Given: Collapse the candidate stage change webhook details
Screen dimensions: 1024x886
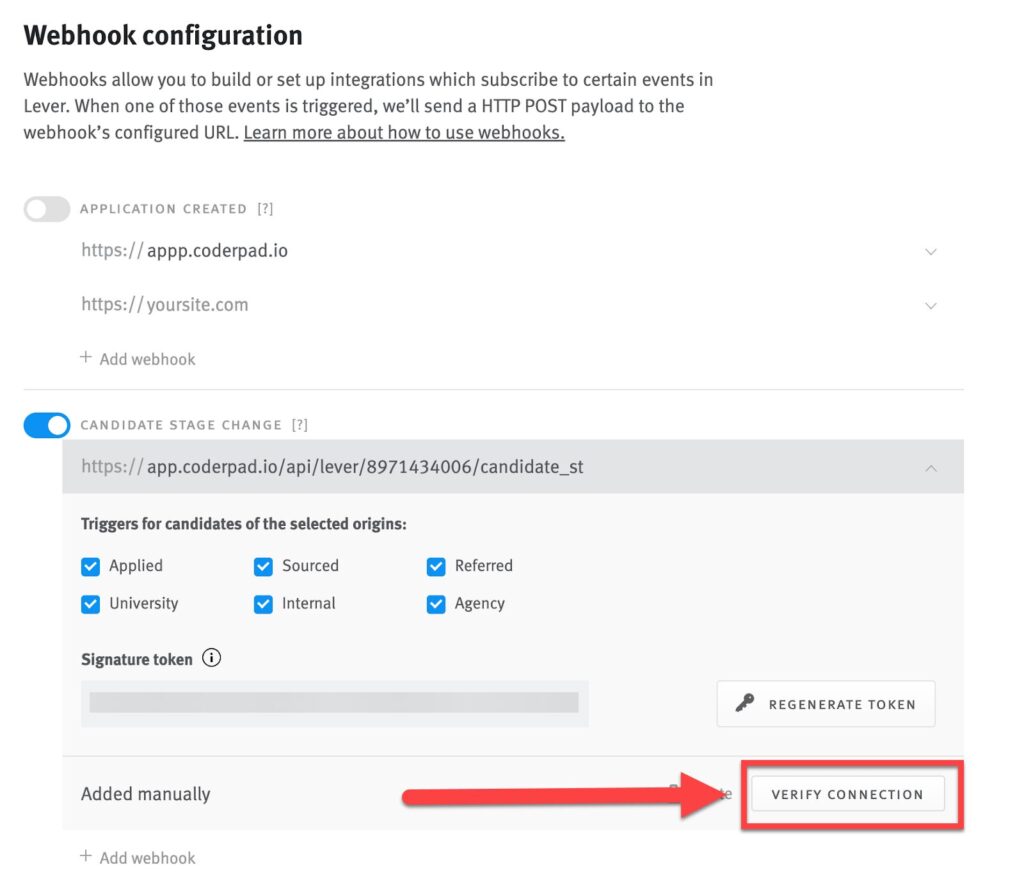Looking at the screenshot, I should coord(931,467).
